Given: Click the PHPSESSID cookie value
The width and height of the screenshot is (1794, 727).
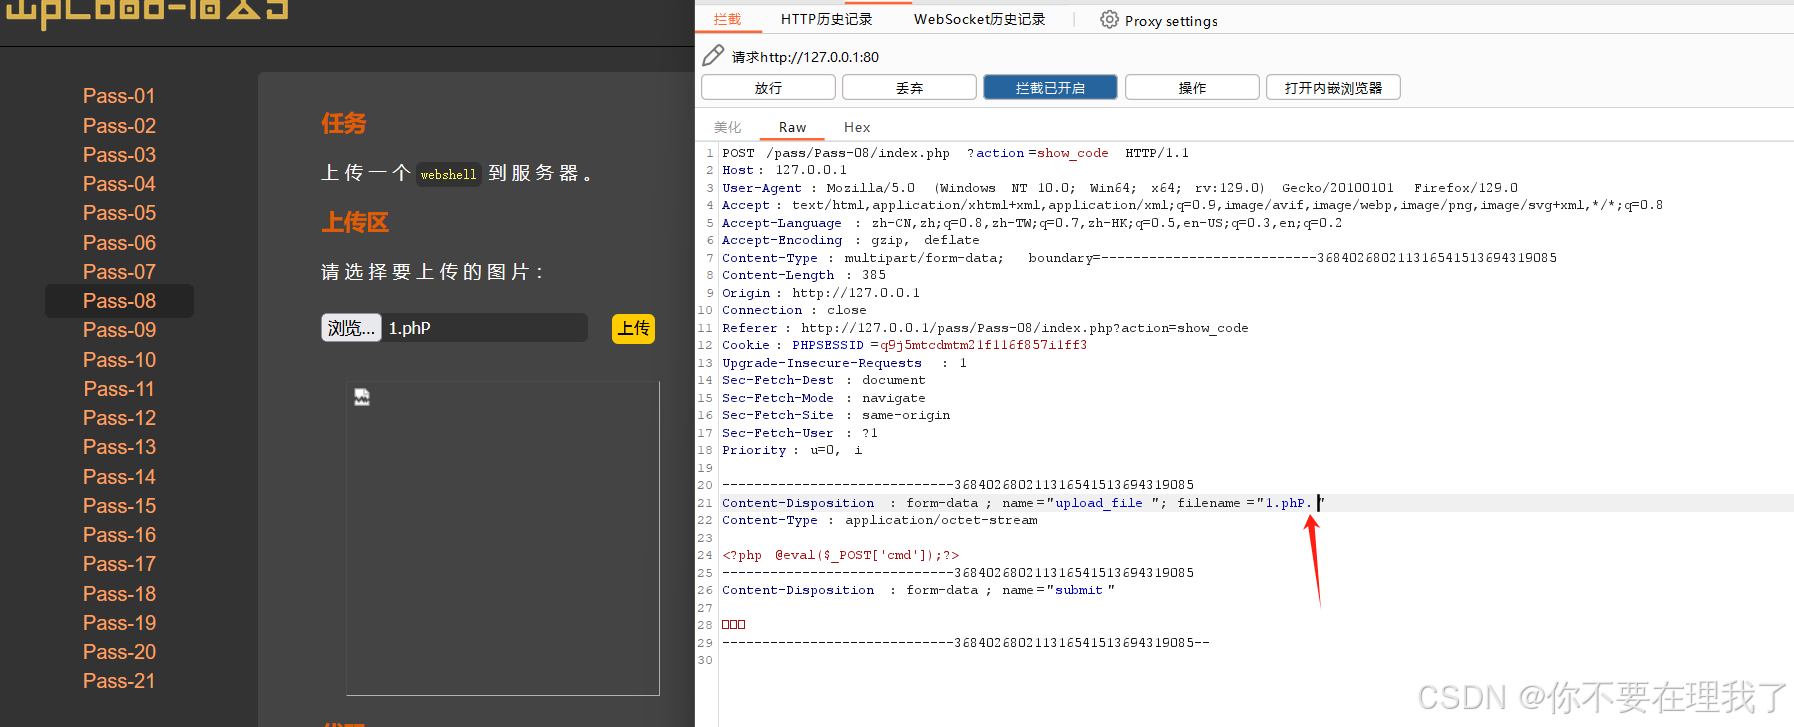Looking at the screenshot, I should (983, 345).
